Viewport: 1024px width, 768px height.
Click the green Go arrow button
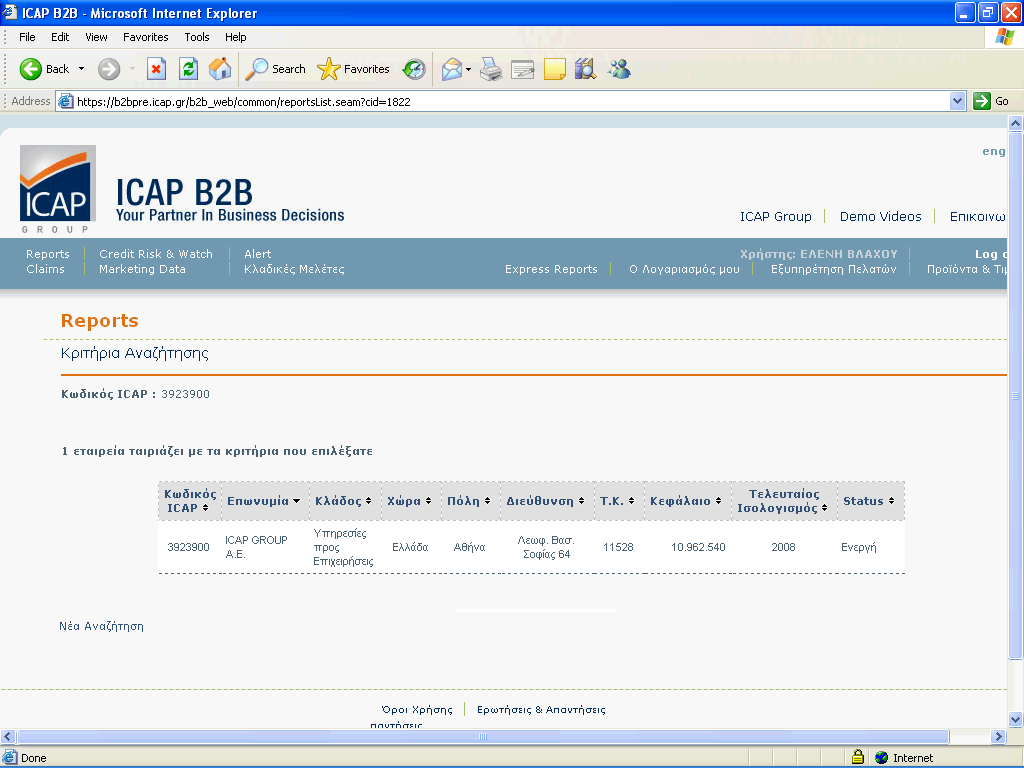click(x=982, y=101)
